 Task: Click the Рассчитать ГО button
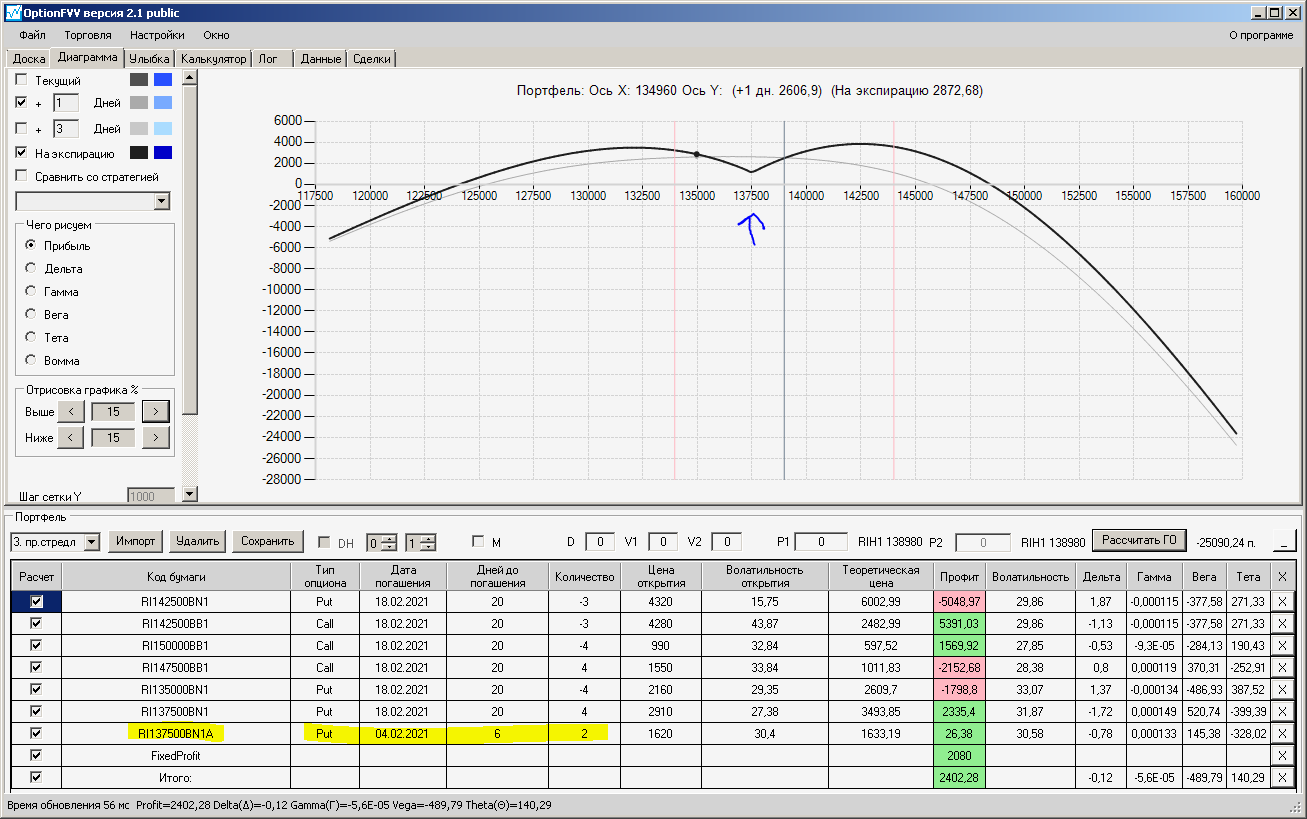click(x=1138, y=541)
